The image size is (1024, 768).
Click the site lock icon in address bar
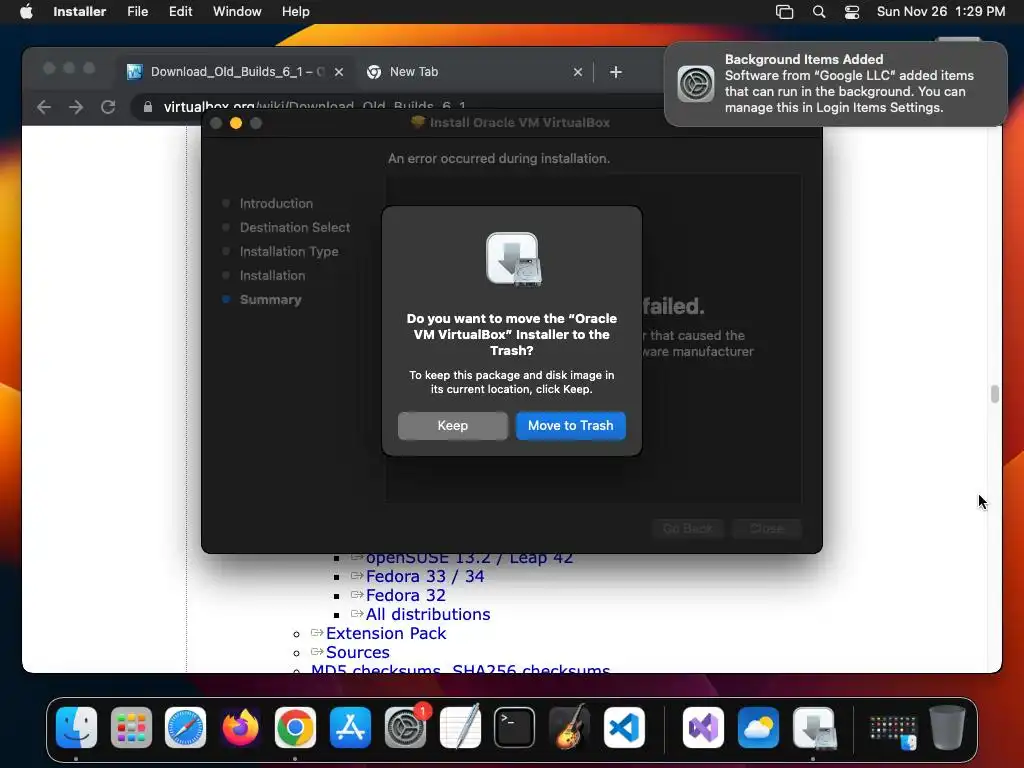coord(148,107)
